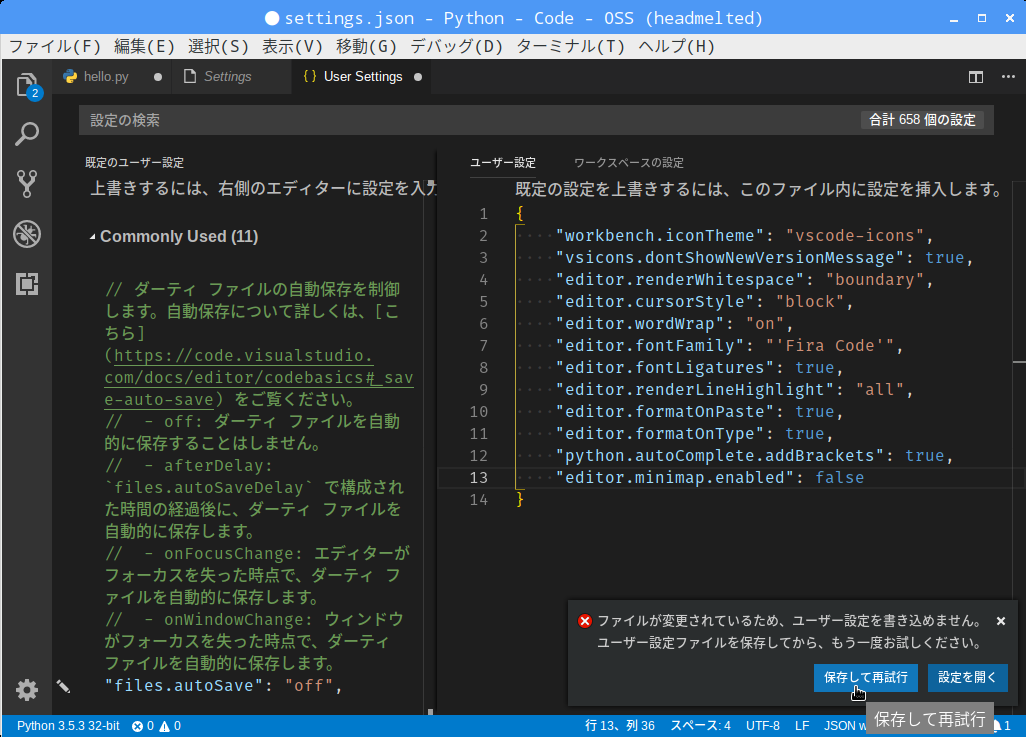Open the 選択(S) menu

coord(219,46)
